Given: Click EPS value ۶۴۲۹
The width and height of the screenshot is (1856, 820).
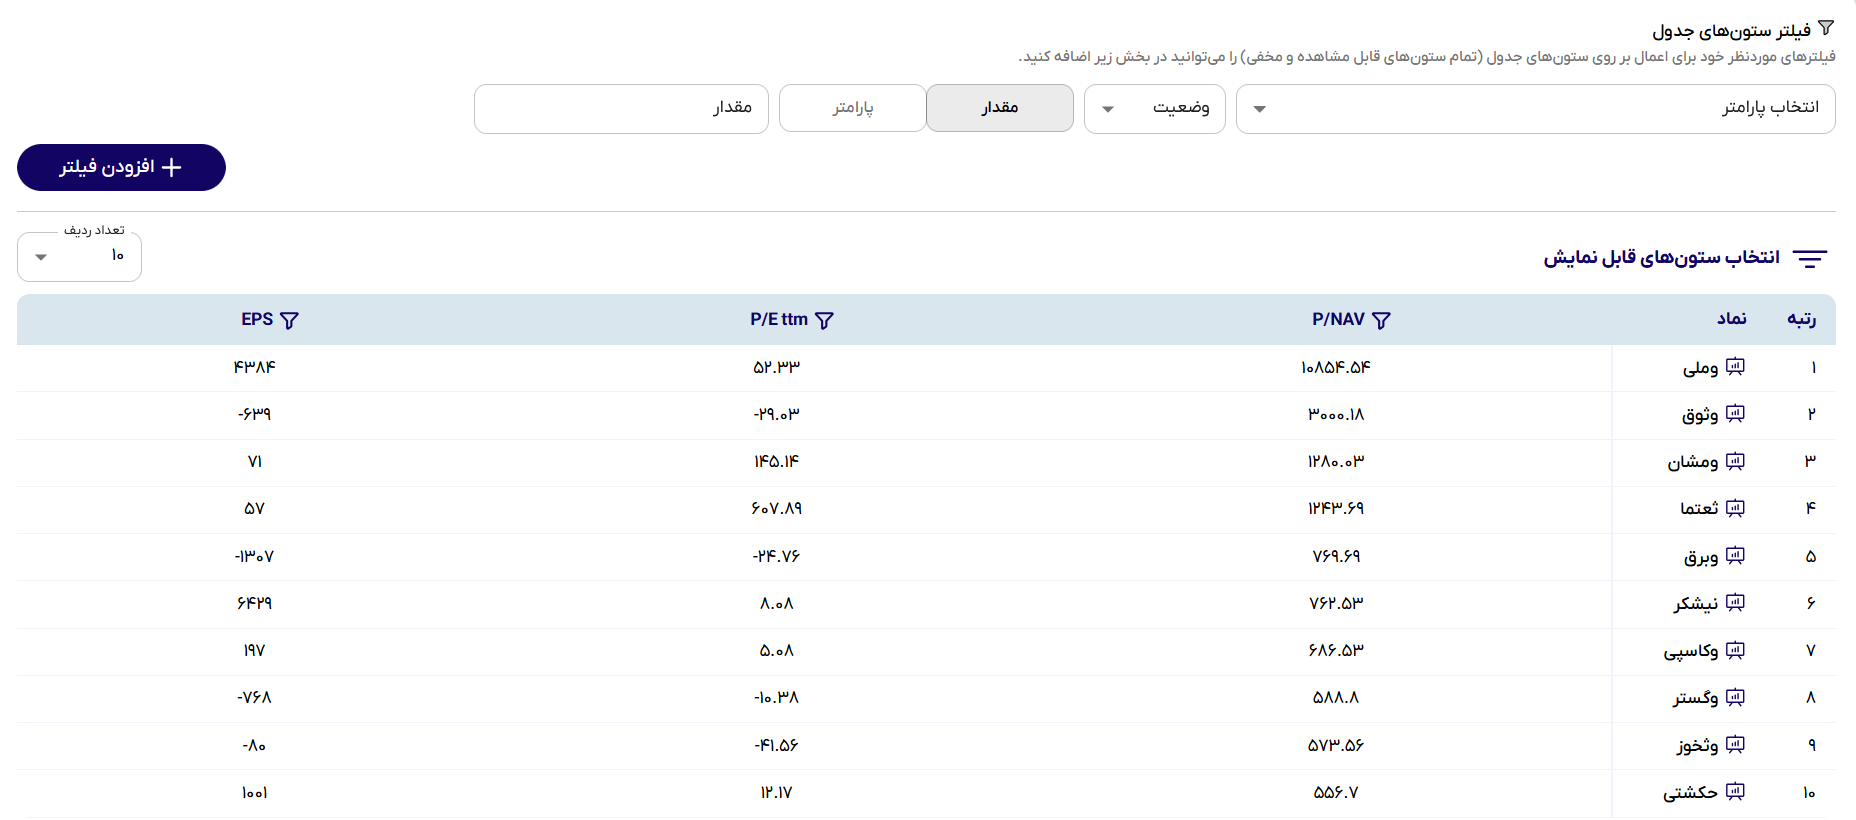Looking at the screenshot, I should pyautogui.click(x=255, y=603).
